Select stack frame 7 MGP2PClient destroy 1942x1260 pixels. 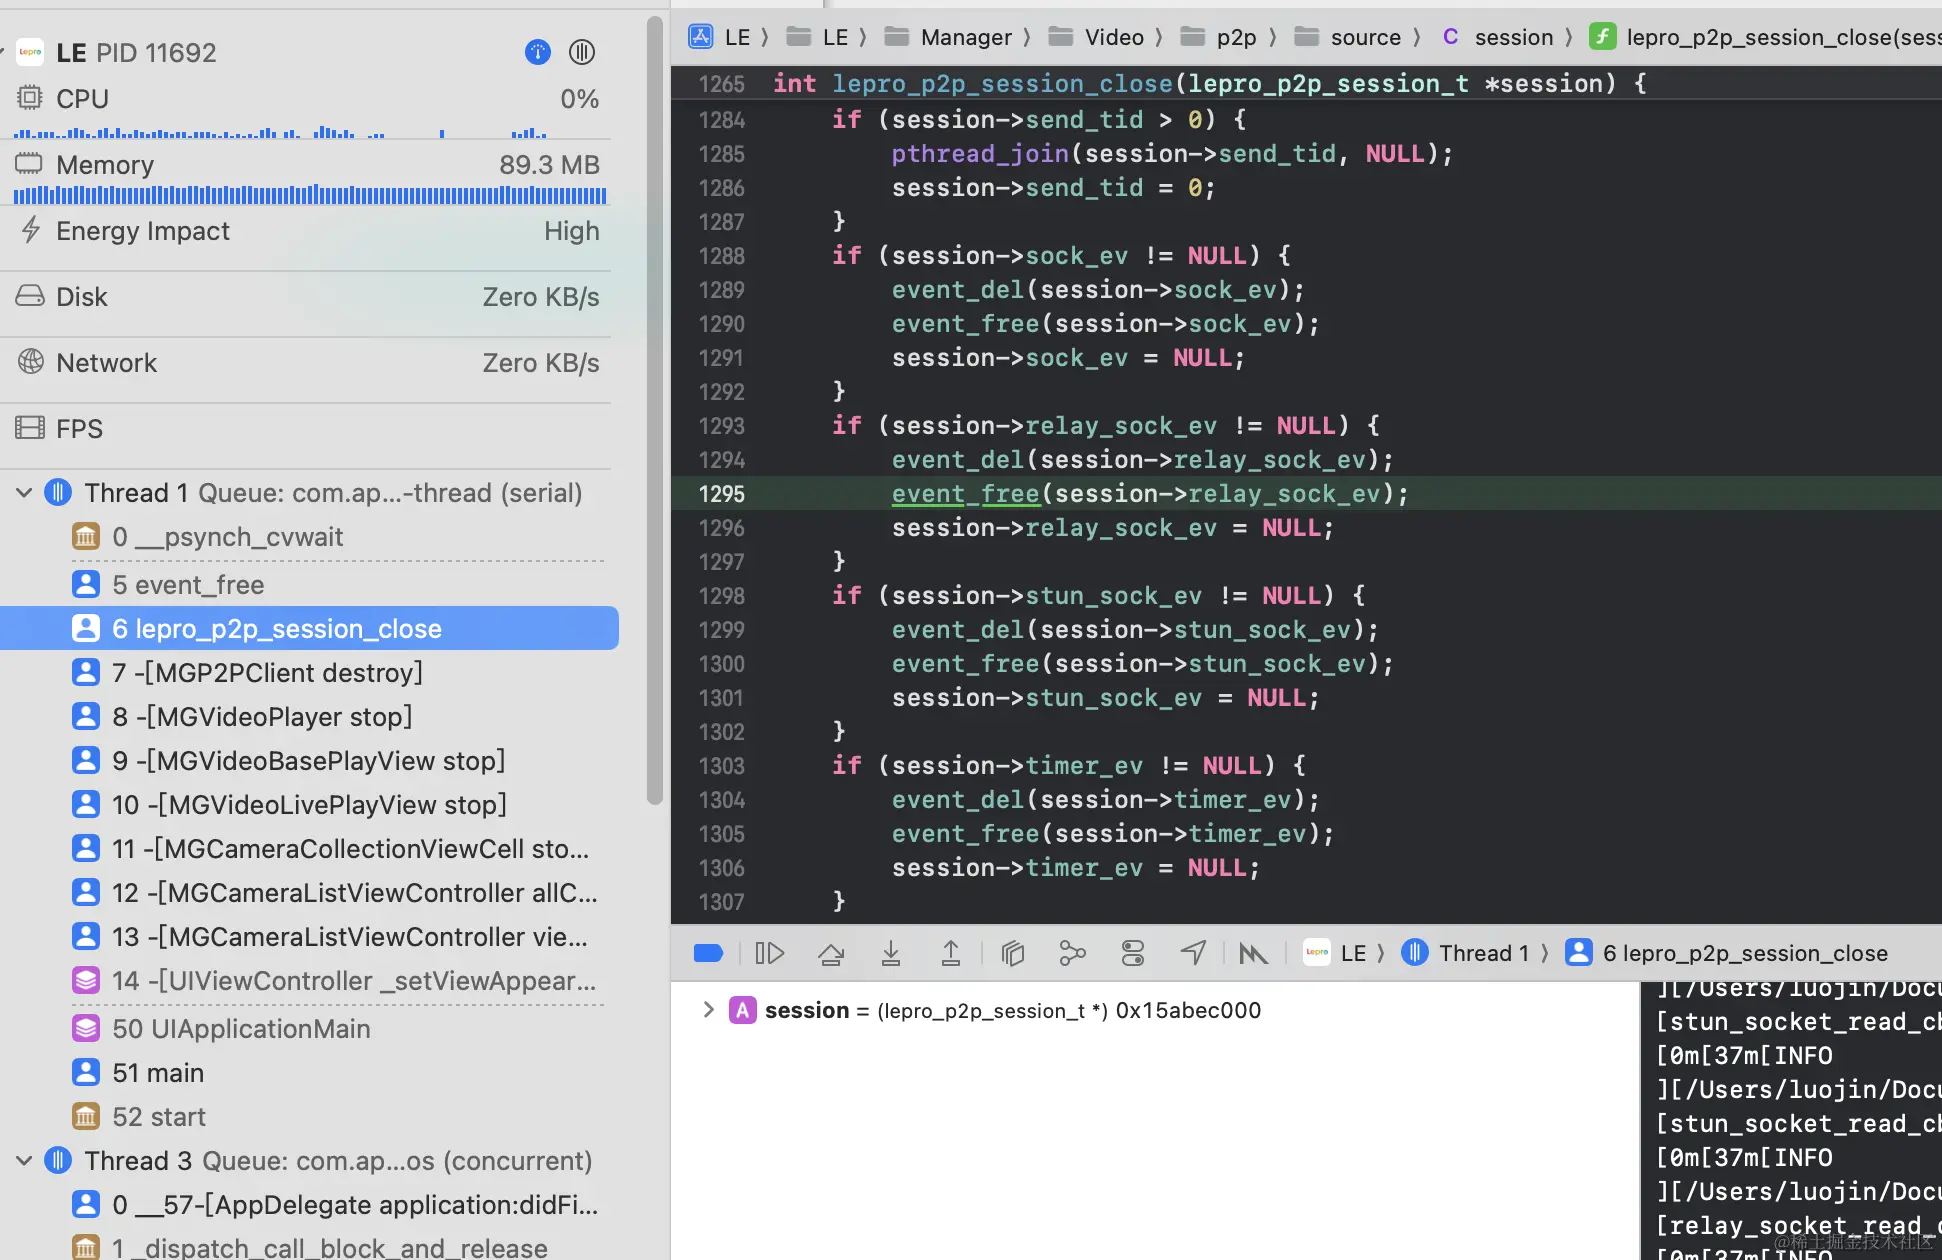pos(267,673)
